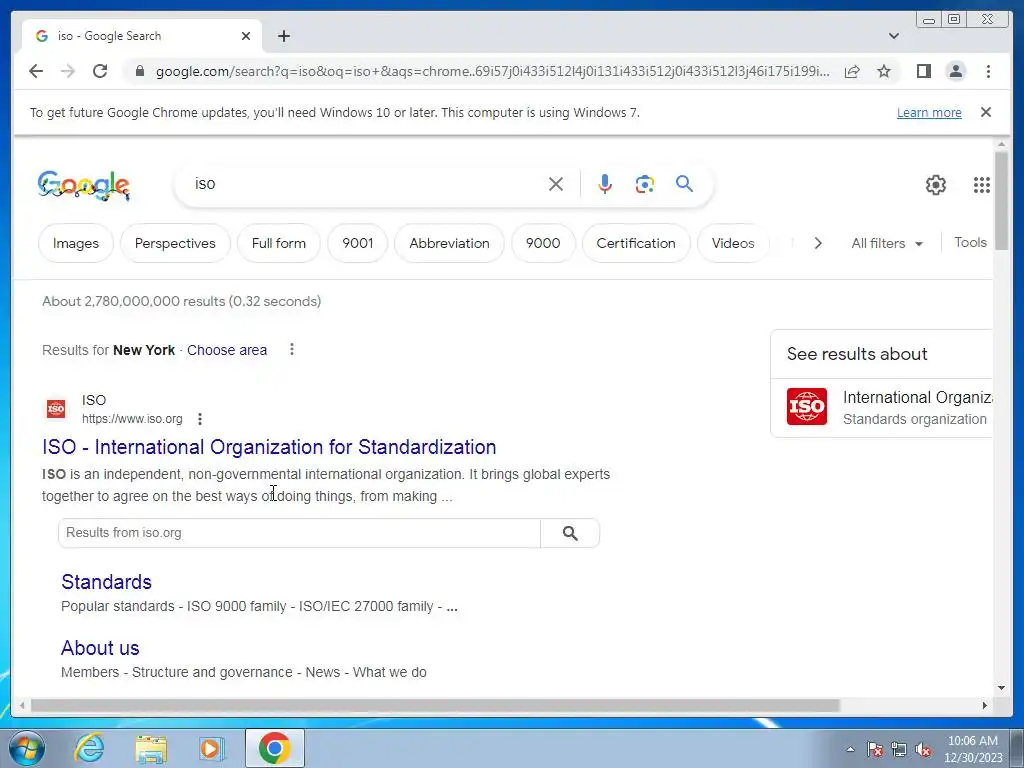Image resolution: width=1024 pixels, height=768 pixels.
Task: Open Chrome's three-dot menu
Action: point(988,71)
